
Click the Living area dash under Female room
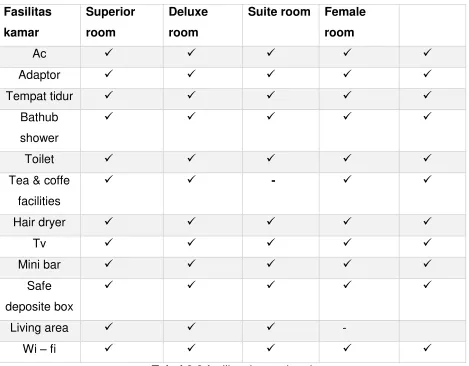click(345, 329)
